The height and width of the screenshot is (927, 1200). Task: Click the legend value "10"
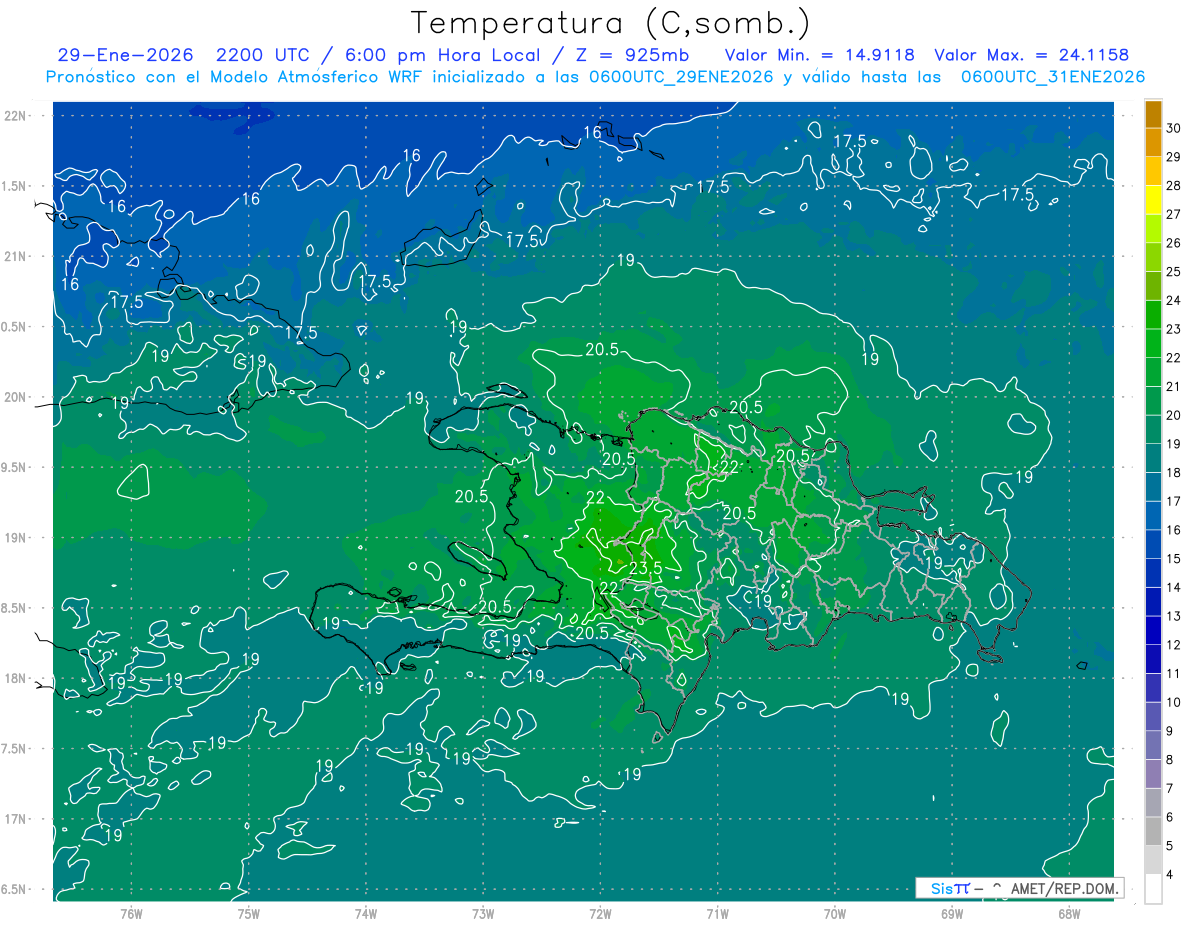(x=1174, y=702)
